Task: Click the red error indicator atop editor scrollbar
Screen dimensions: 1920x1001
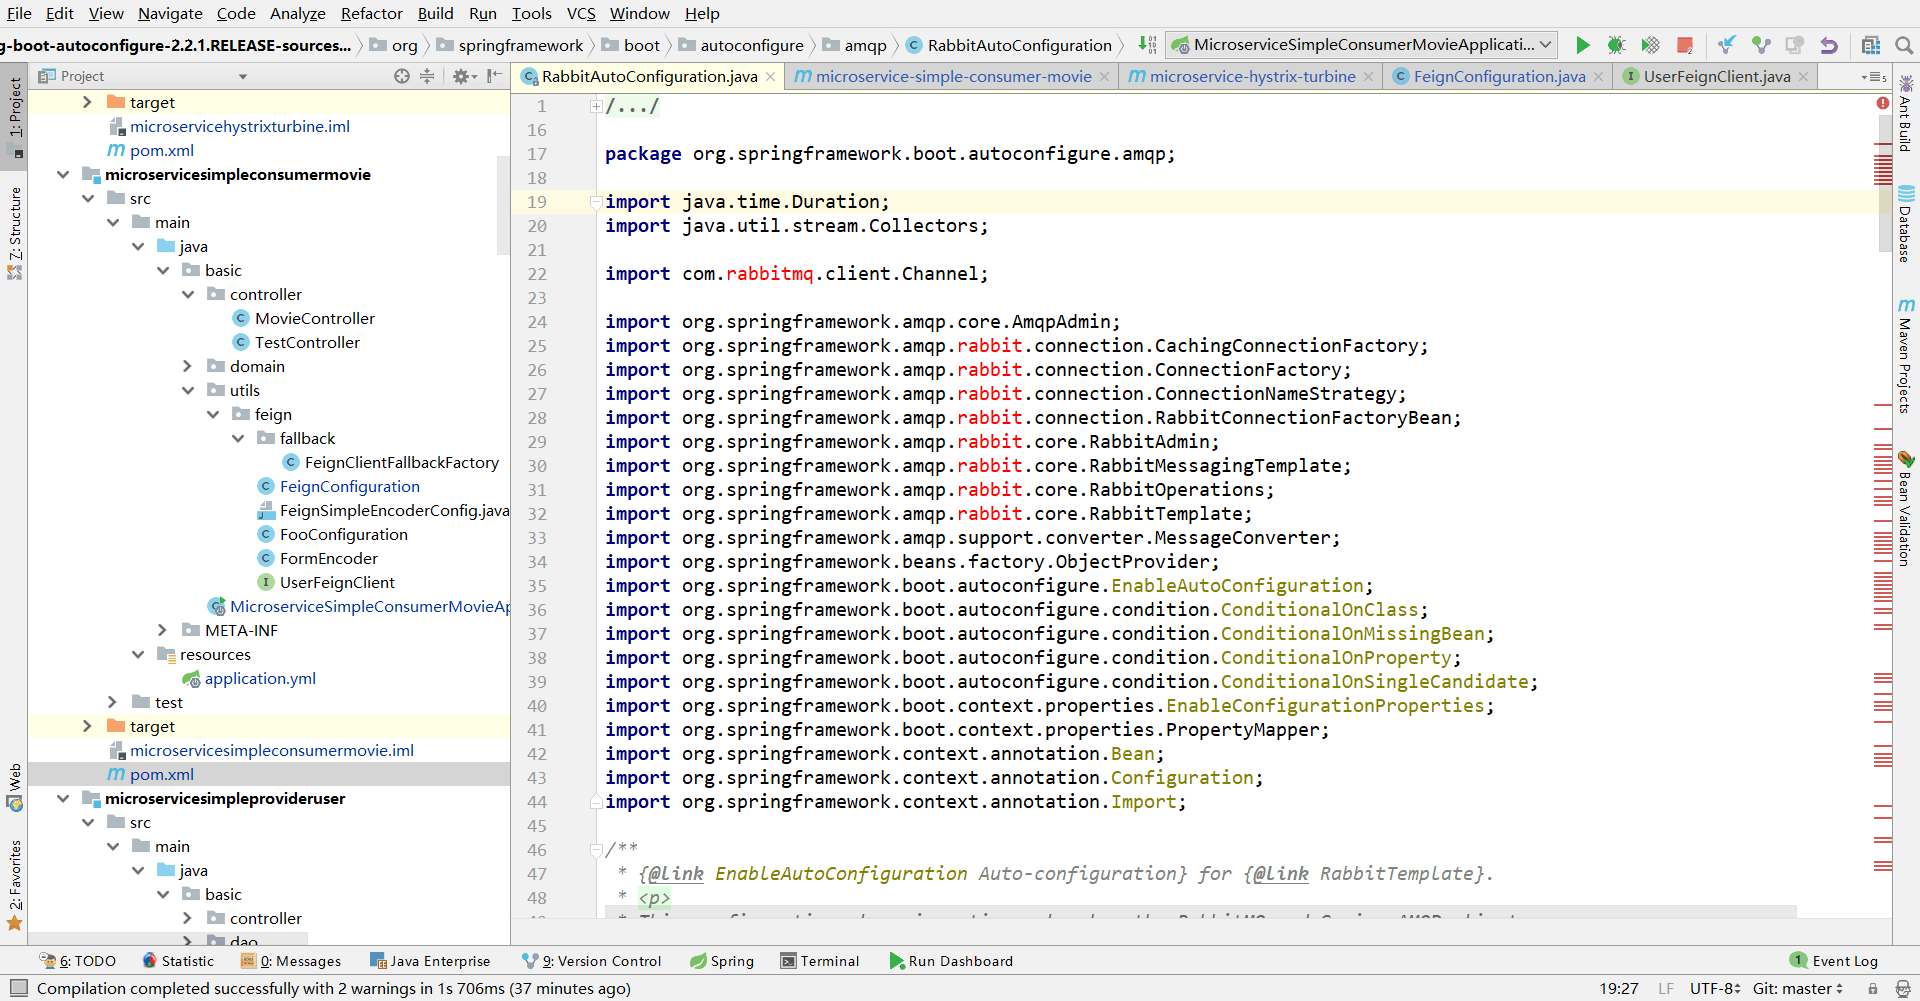Action: pyautogui.click(x=1883, y=103)
